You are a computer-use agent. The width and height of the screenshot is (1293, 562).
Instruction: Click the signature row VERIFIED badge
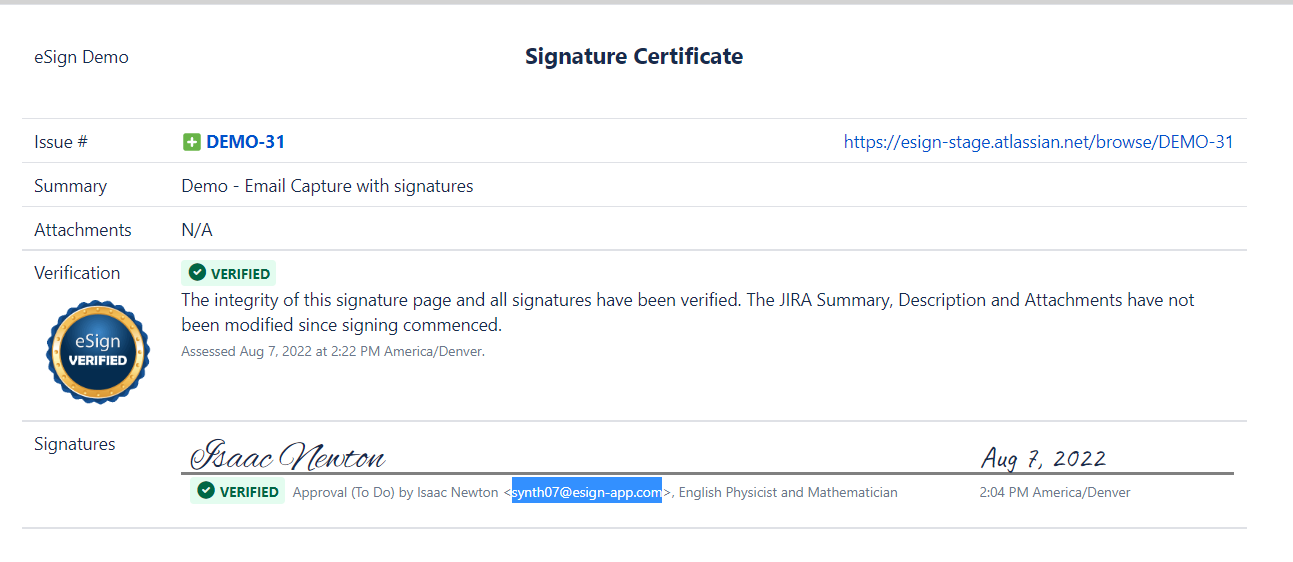238,491
